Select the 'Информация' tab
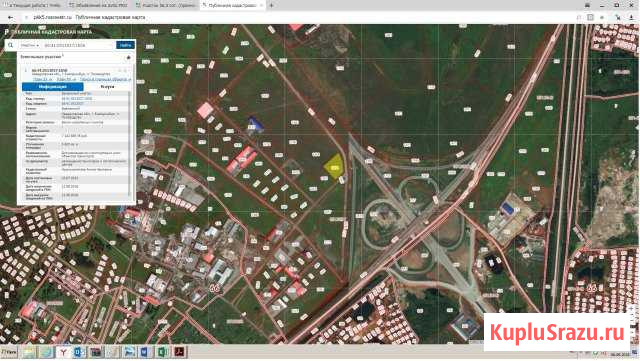 [53, 87]
